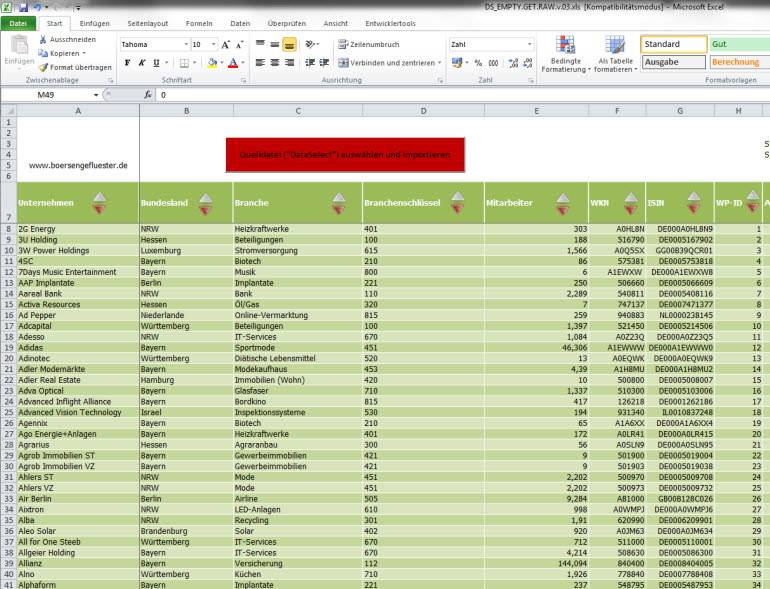Viewport: 770px width, 589px height.
Task: Toggle centered horizontal text alignment
Action: tap(275, 62)
